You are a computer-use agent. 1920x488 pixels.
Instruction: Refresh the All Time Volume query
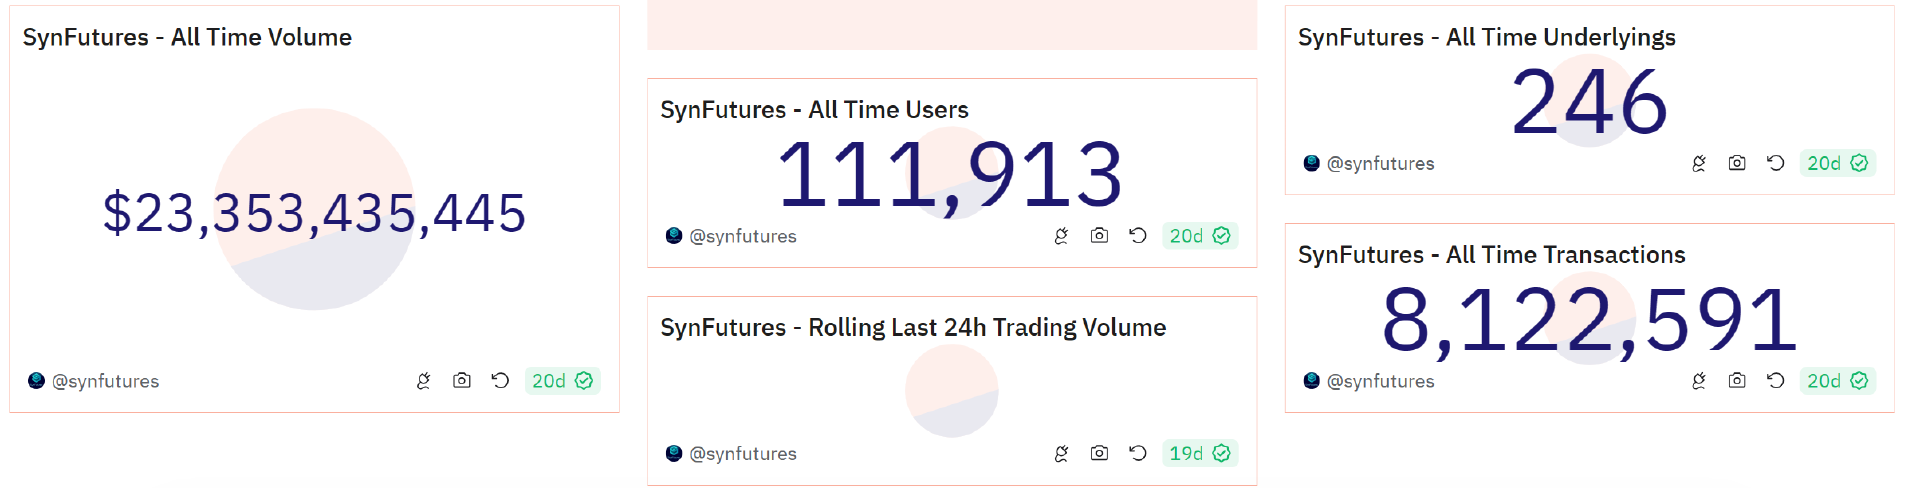tap(500, 381)
